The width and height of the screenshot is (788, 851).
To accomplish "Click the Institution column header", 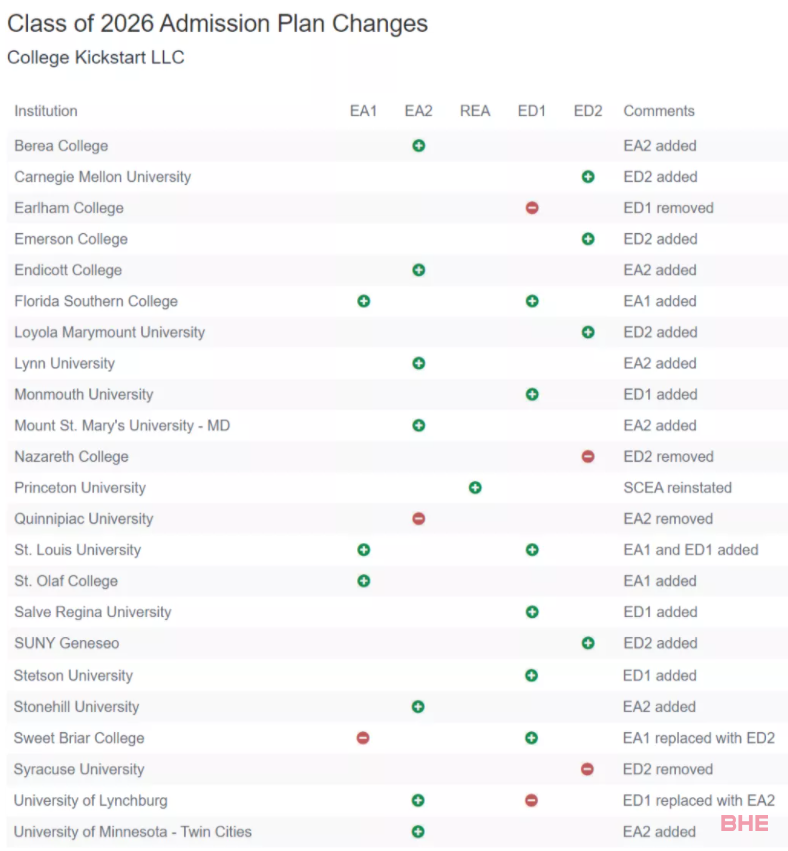I will coord(46,111).
